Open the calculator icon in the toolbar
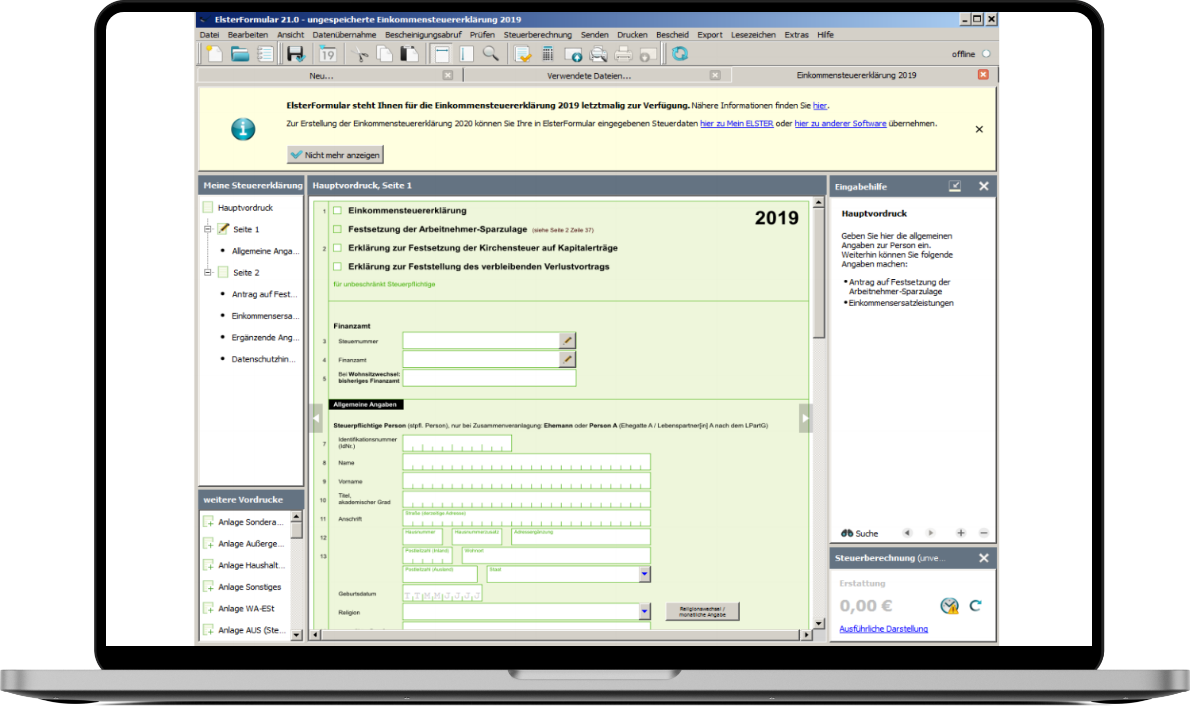This screenshot has height=706, width=1190. [547, 54]
